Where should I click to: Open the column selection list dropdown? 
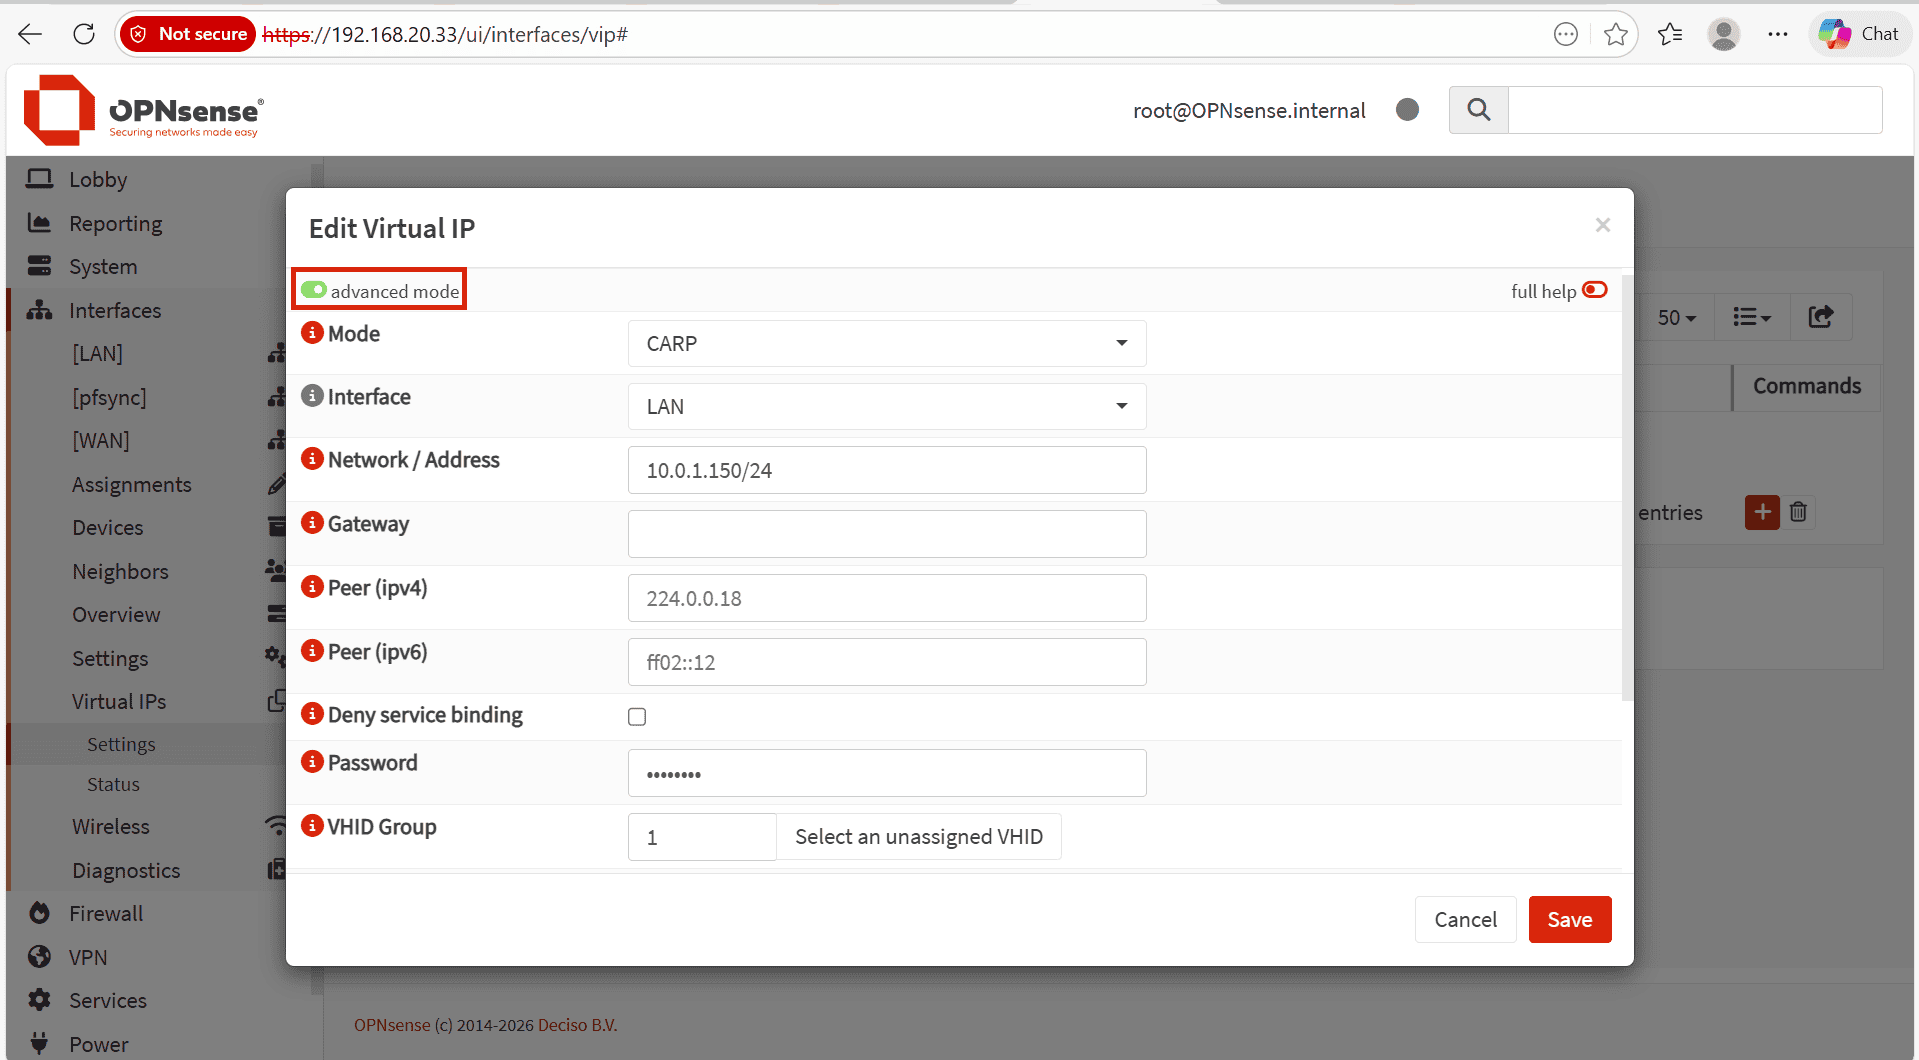tap(1751, 317)
